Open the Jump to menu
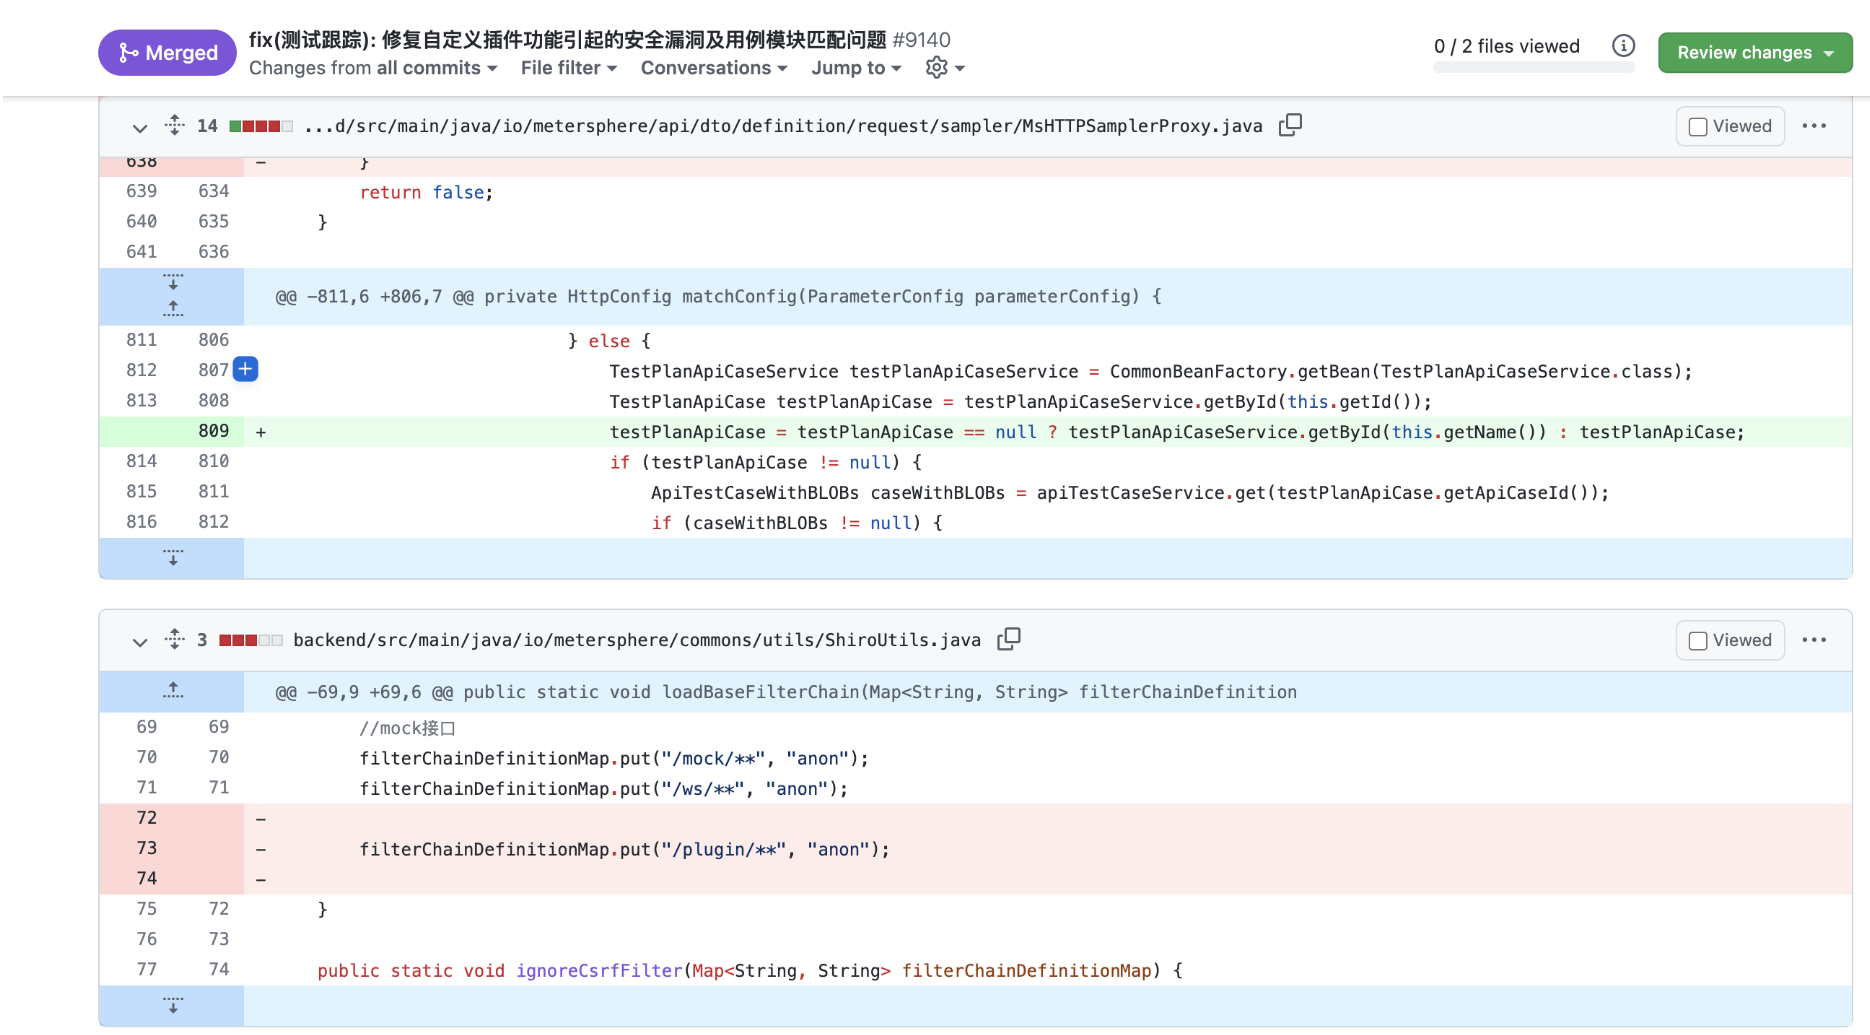Screen dimensions: 1870x1035 [856, 68]
